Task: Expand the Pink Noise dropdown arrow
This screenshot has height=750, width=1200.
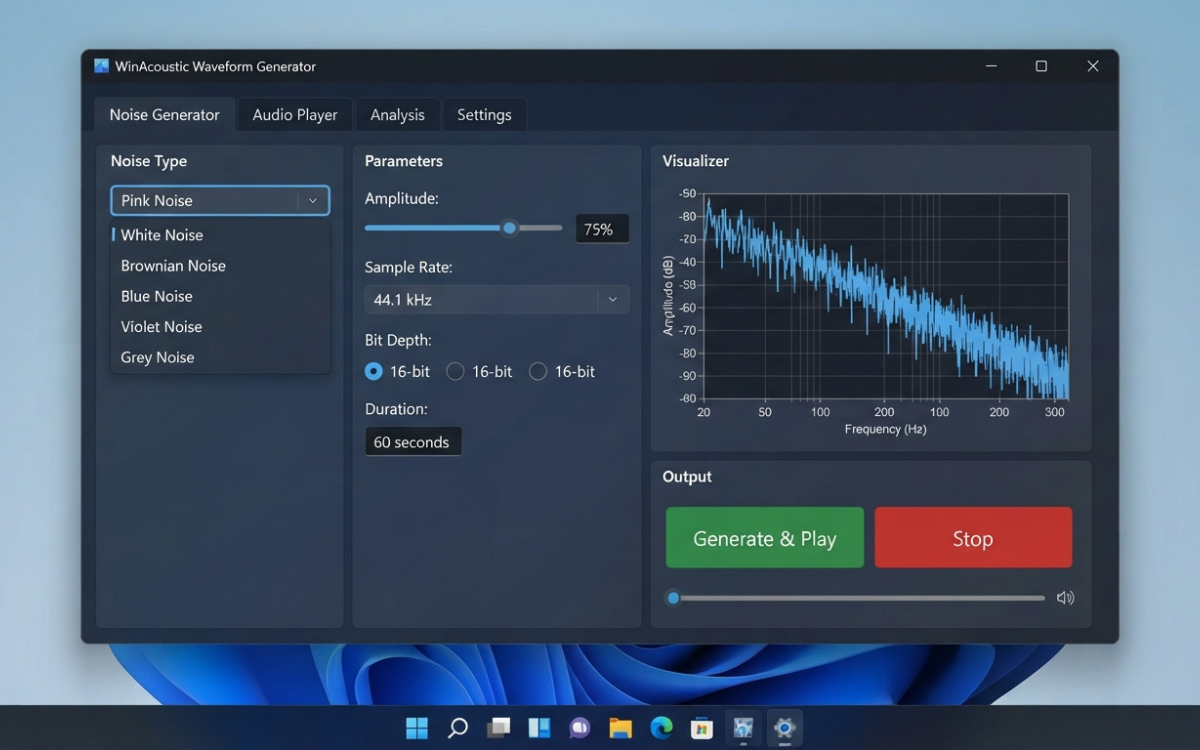Action: click(313, 201)
